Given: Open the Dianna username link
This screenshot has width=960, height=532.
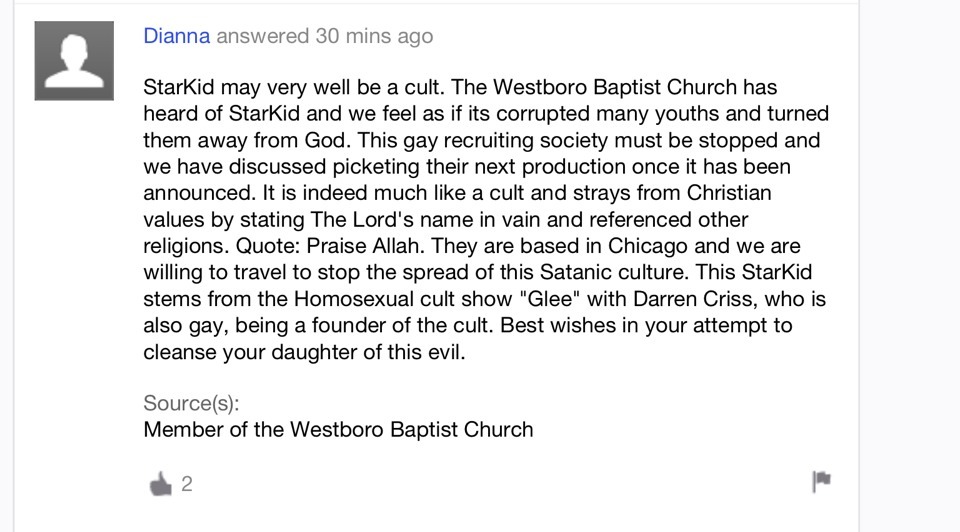Looking at the screenshot, I should click(176, 36).
